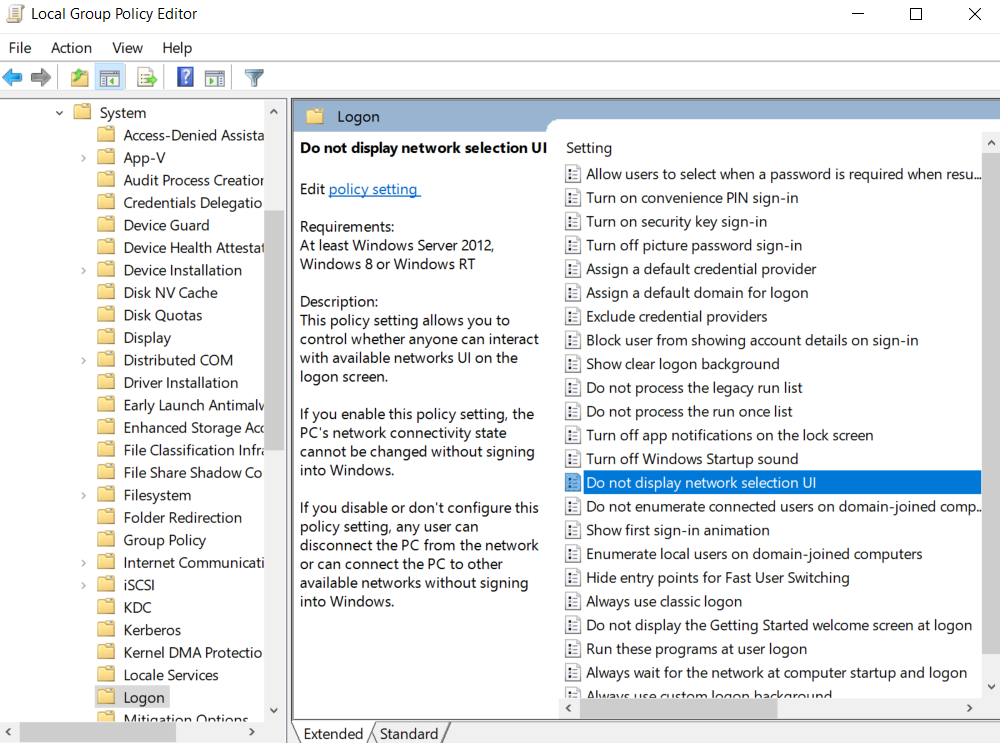Click the Up One Level folder icon
This screenshot has width=1000, height=743.
[x=79, y=77]
